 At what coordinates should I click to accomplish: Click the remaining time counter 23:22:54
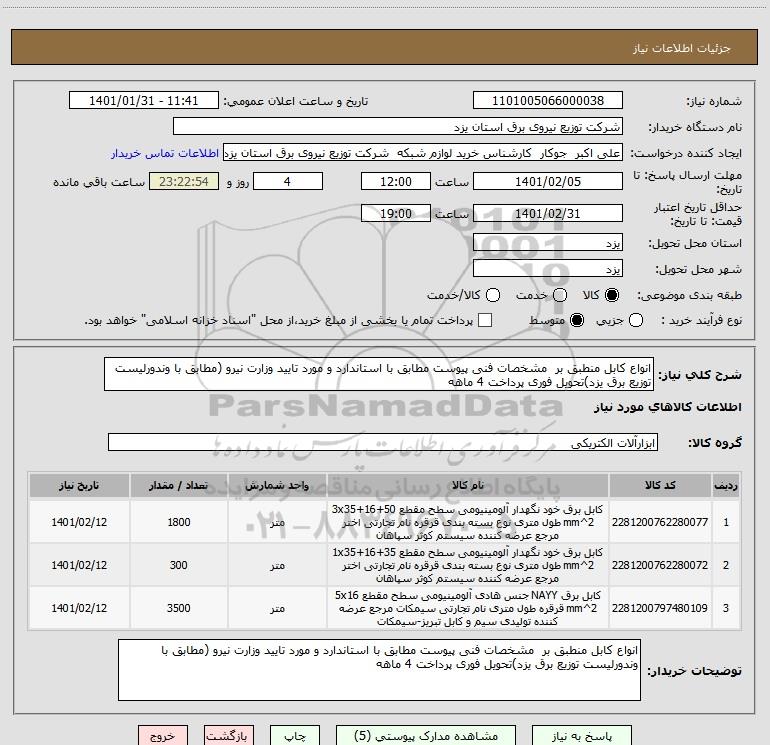point(184,182)
